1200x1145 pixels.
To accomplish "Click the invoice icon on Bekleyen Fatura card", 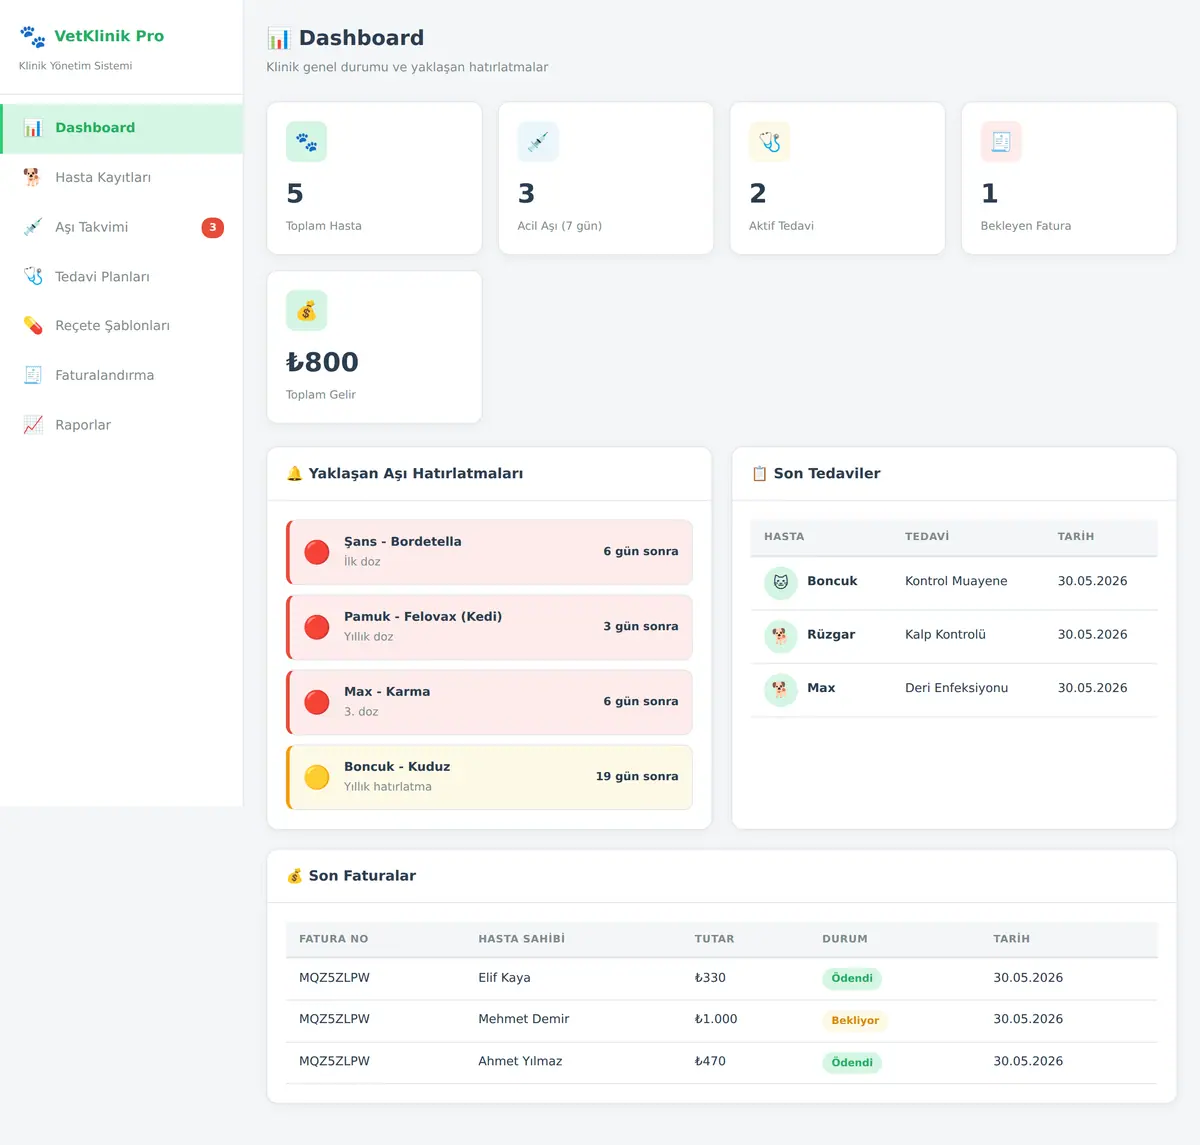I will [x=1001, y=142].
